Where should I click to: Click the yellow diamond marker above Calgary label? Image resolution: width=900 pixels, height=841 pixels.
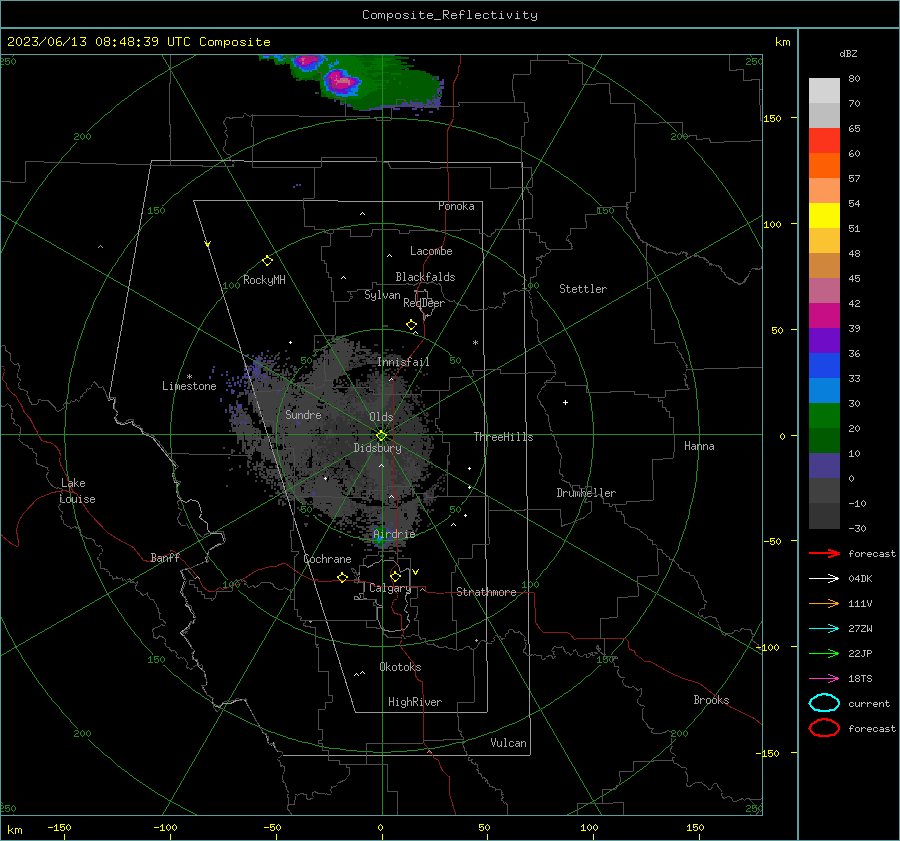point(395,576)
